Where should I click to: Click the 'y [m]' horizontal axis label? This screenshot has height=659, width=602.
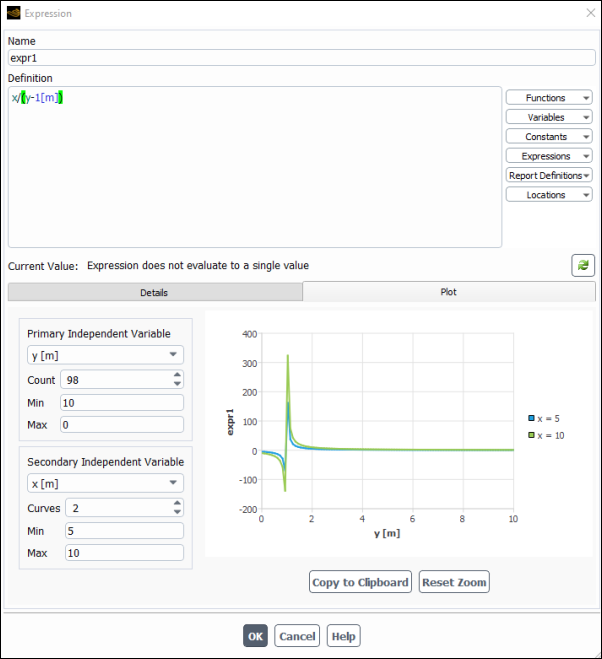point(387,533)
